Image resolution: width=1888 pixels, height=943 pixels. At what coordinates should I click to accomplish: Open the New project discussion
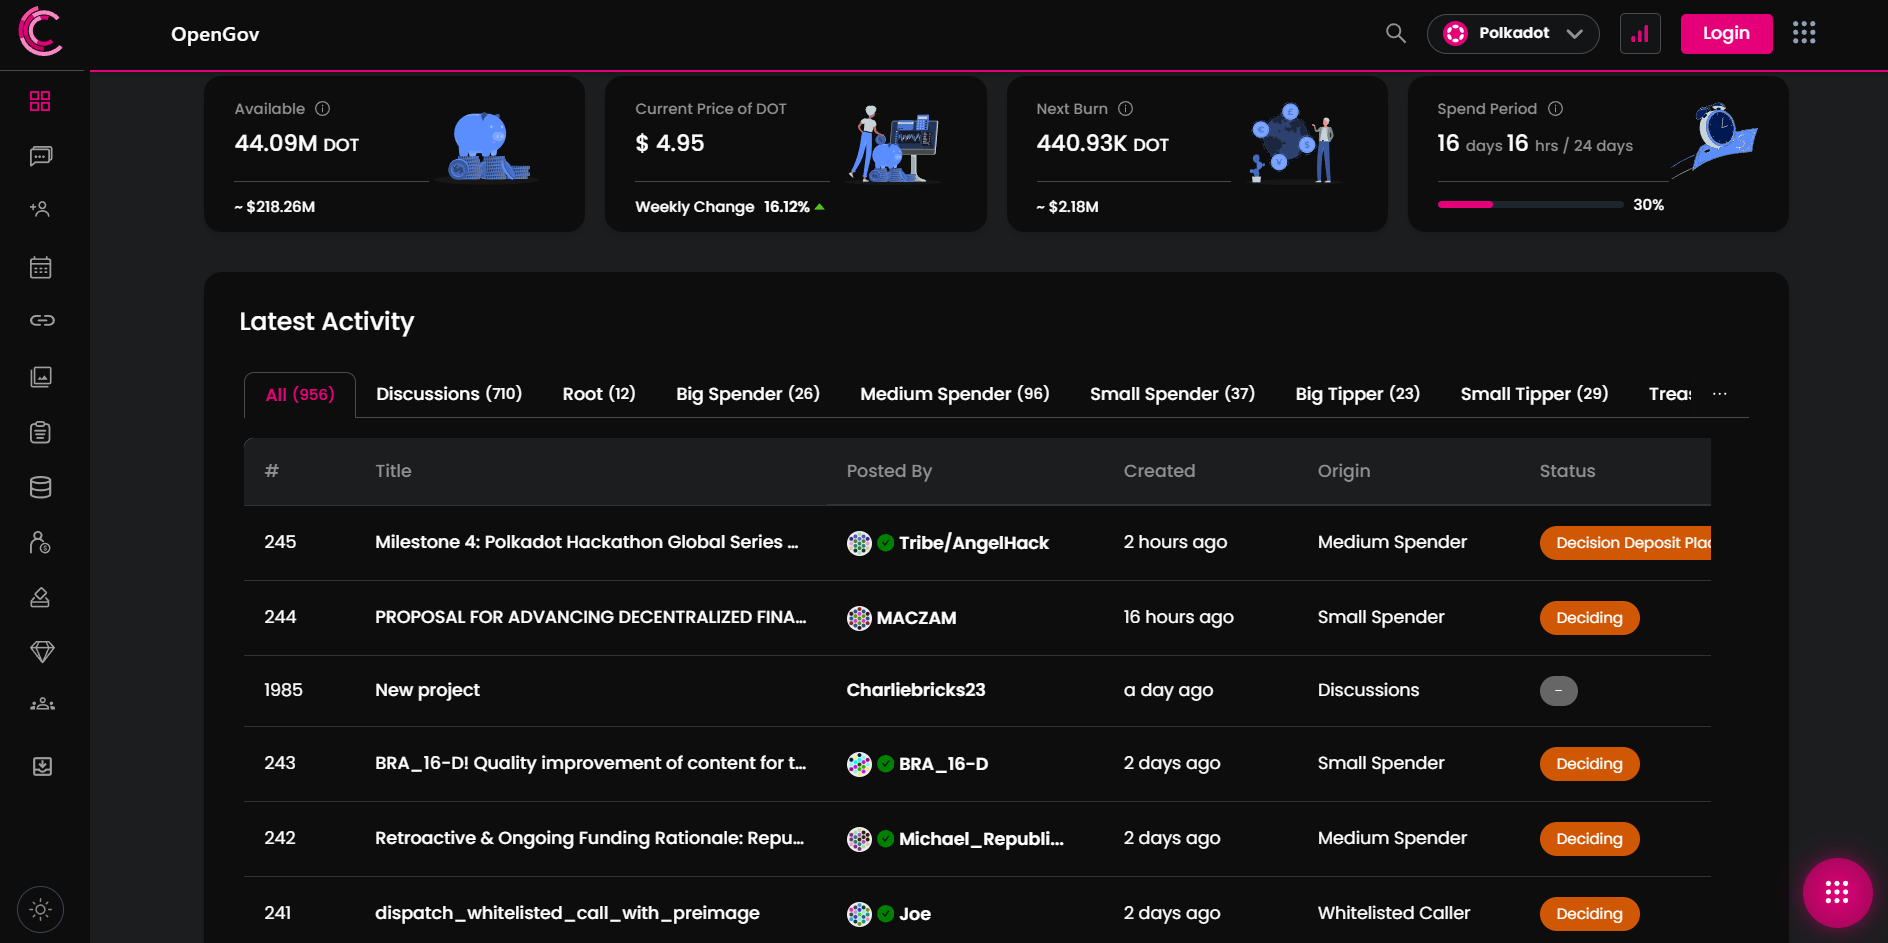[427, 690]
